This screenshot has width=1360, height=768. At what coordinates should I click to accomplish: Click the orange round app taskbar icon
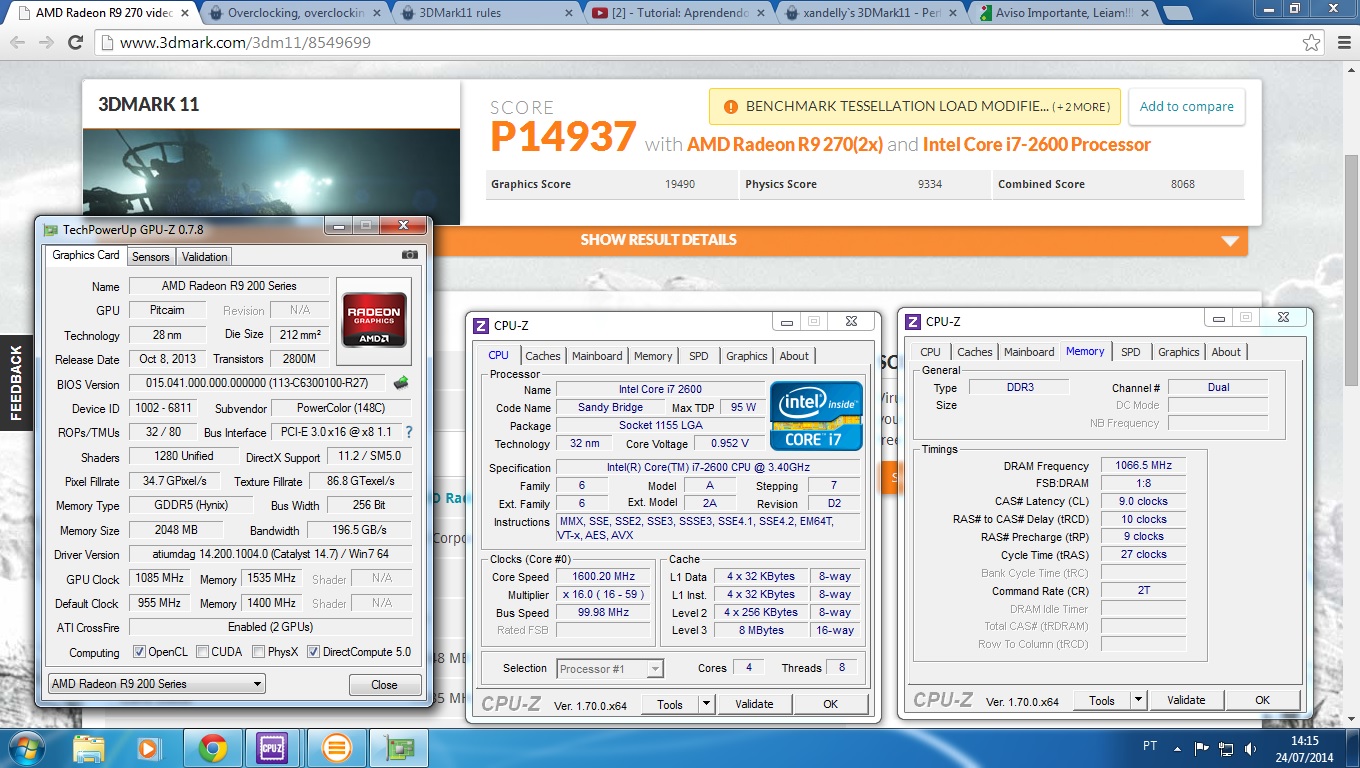(337, 747)
